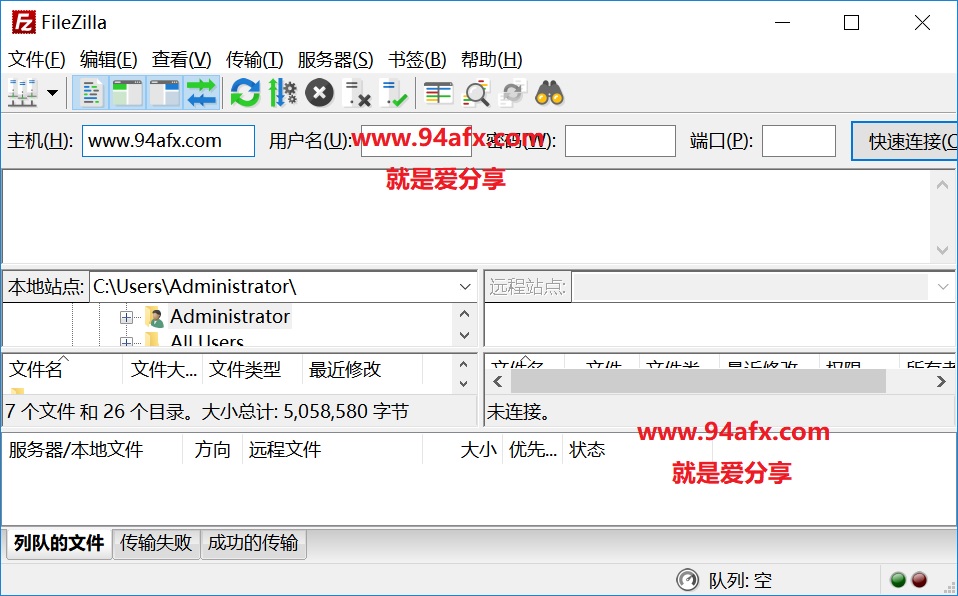
Task: Click local tree scroll up arrow
Action: [x=464, y=314]
